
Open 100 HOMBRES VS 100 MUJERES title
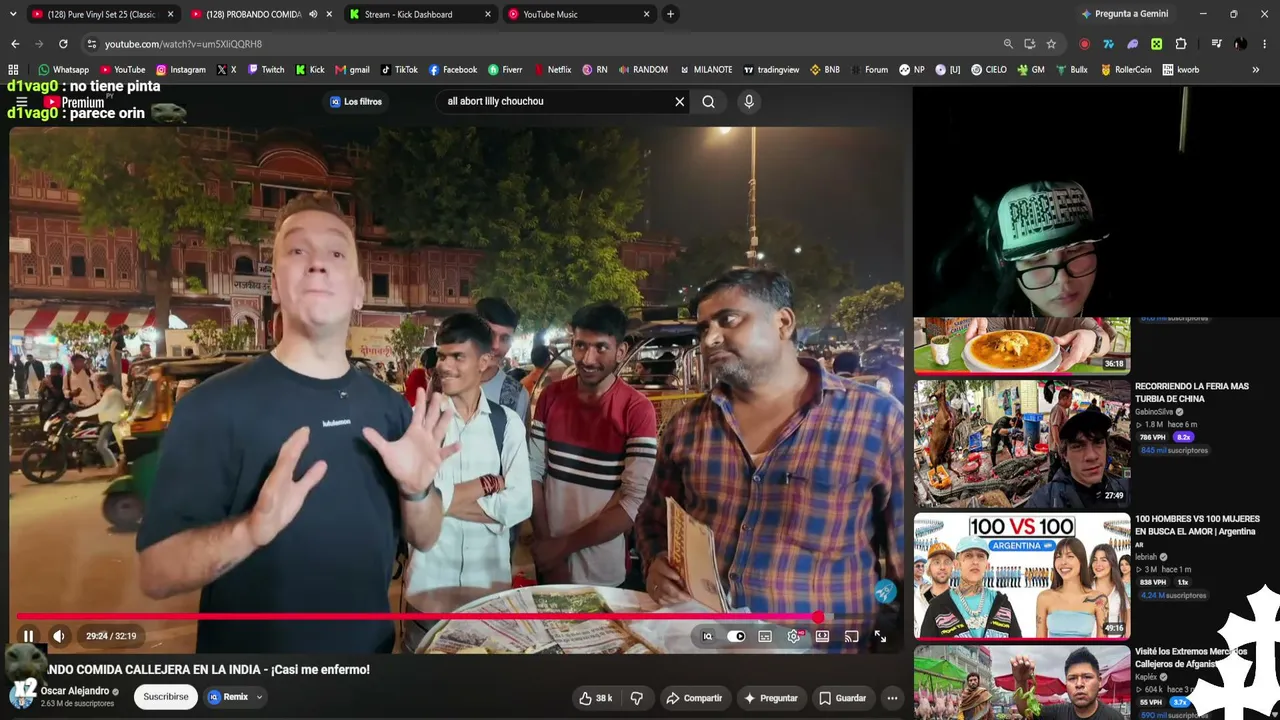click(x=1197, y=525)
